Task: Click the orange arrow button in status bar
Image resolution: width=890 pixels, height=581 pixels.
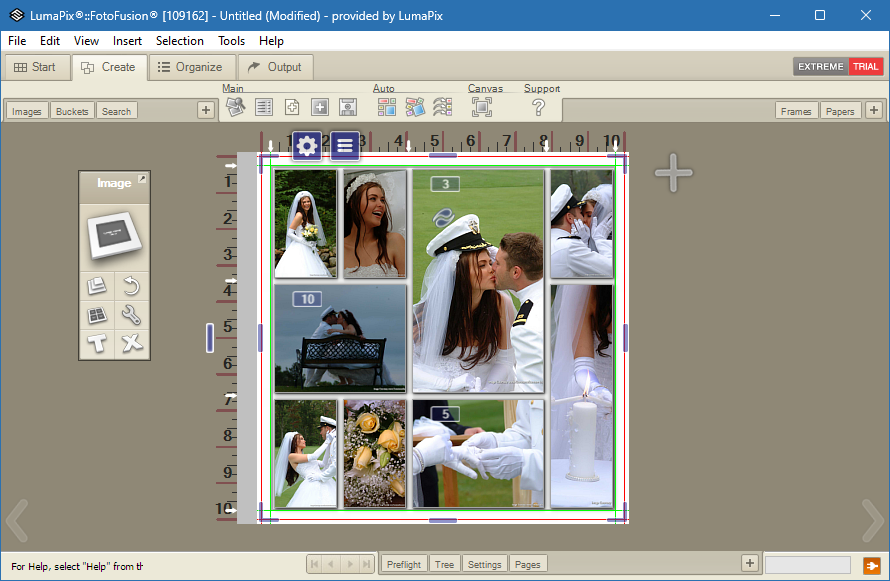Action: tap(871, 565)
